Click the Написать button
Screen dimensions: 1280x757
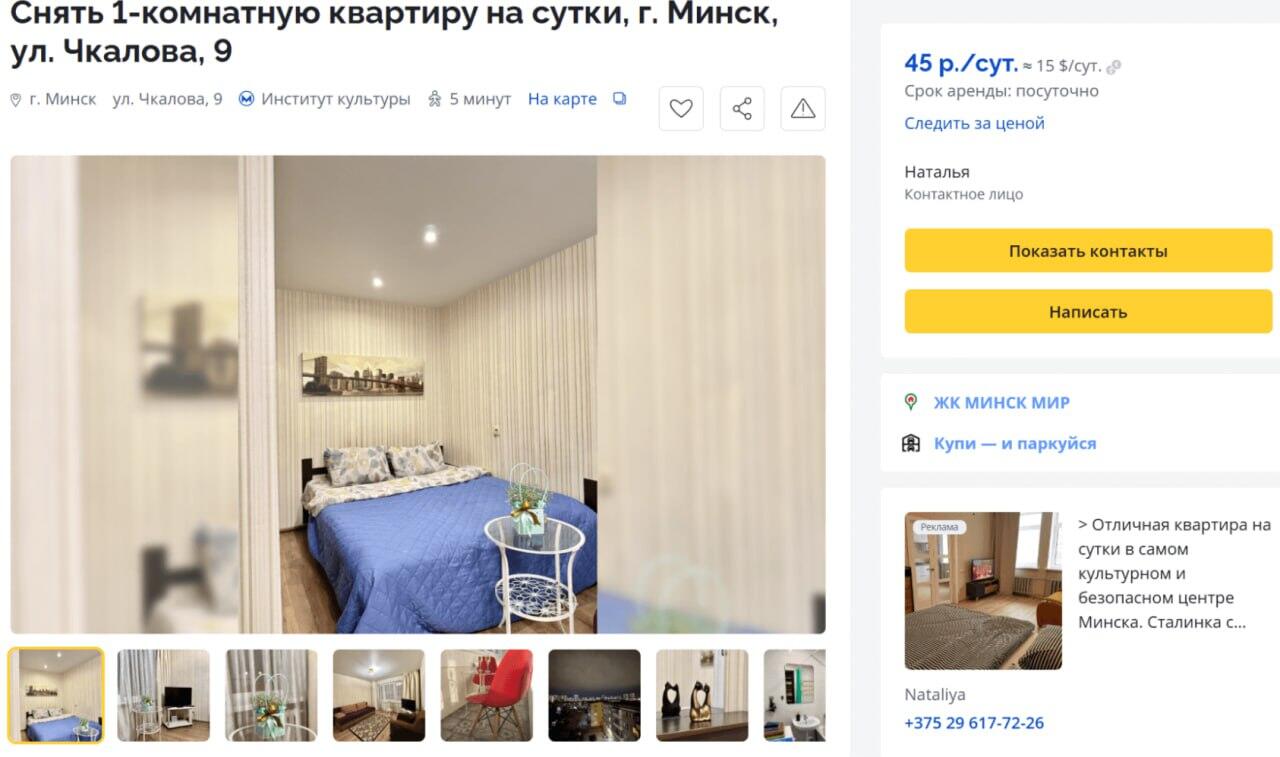(1088, 312)
